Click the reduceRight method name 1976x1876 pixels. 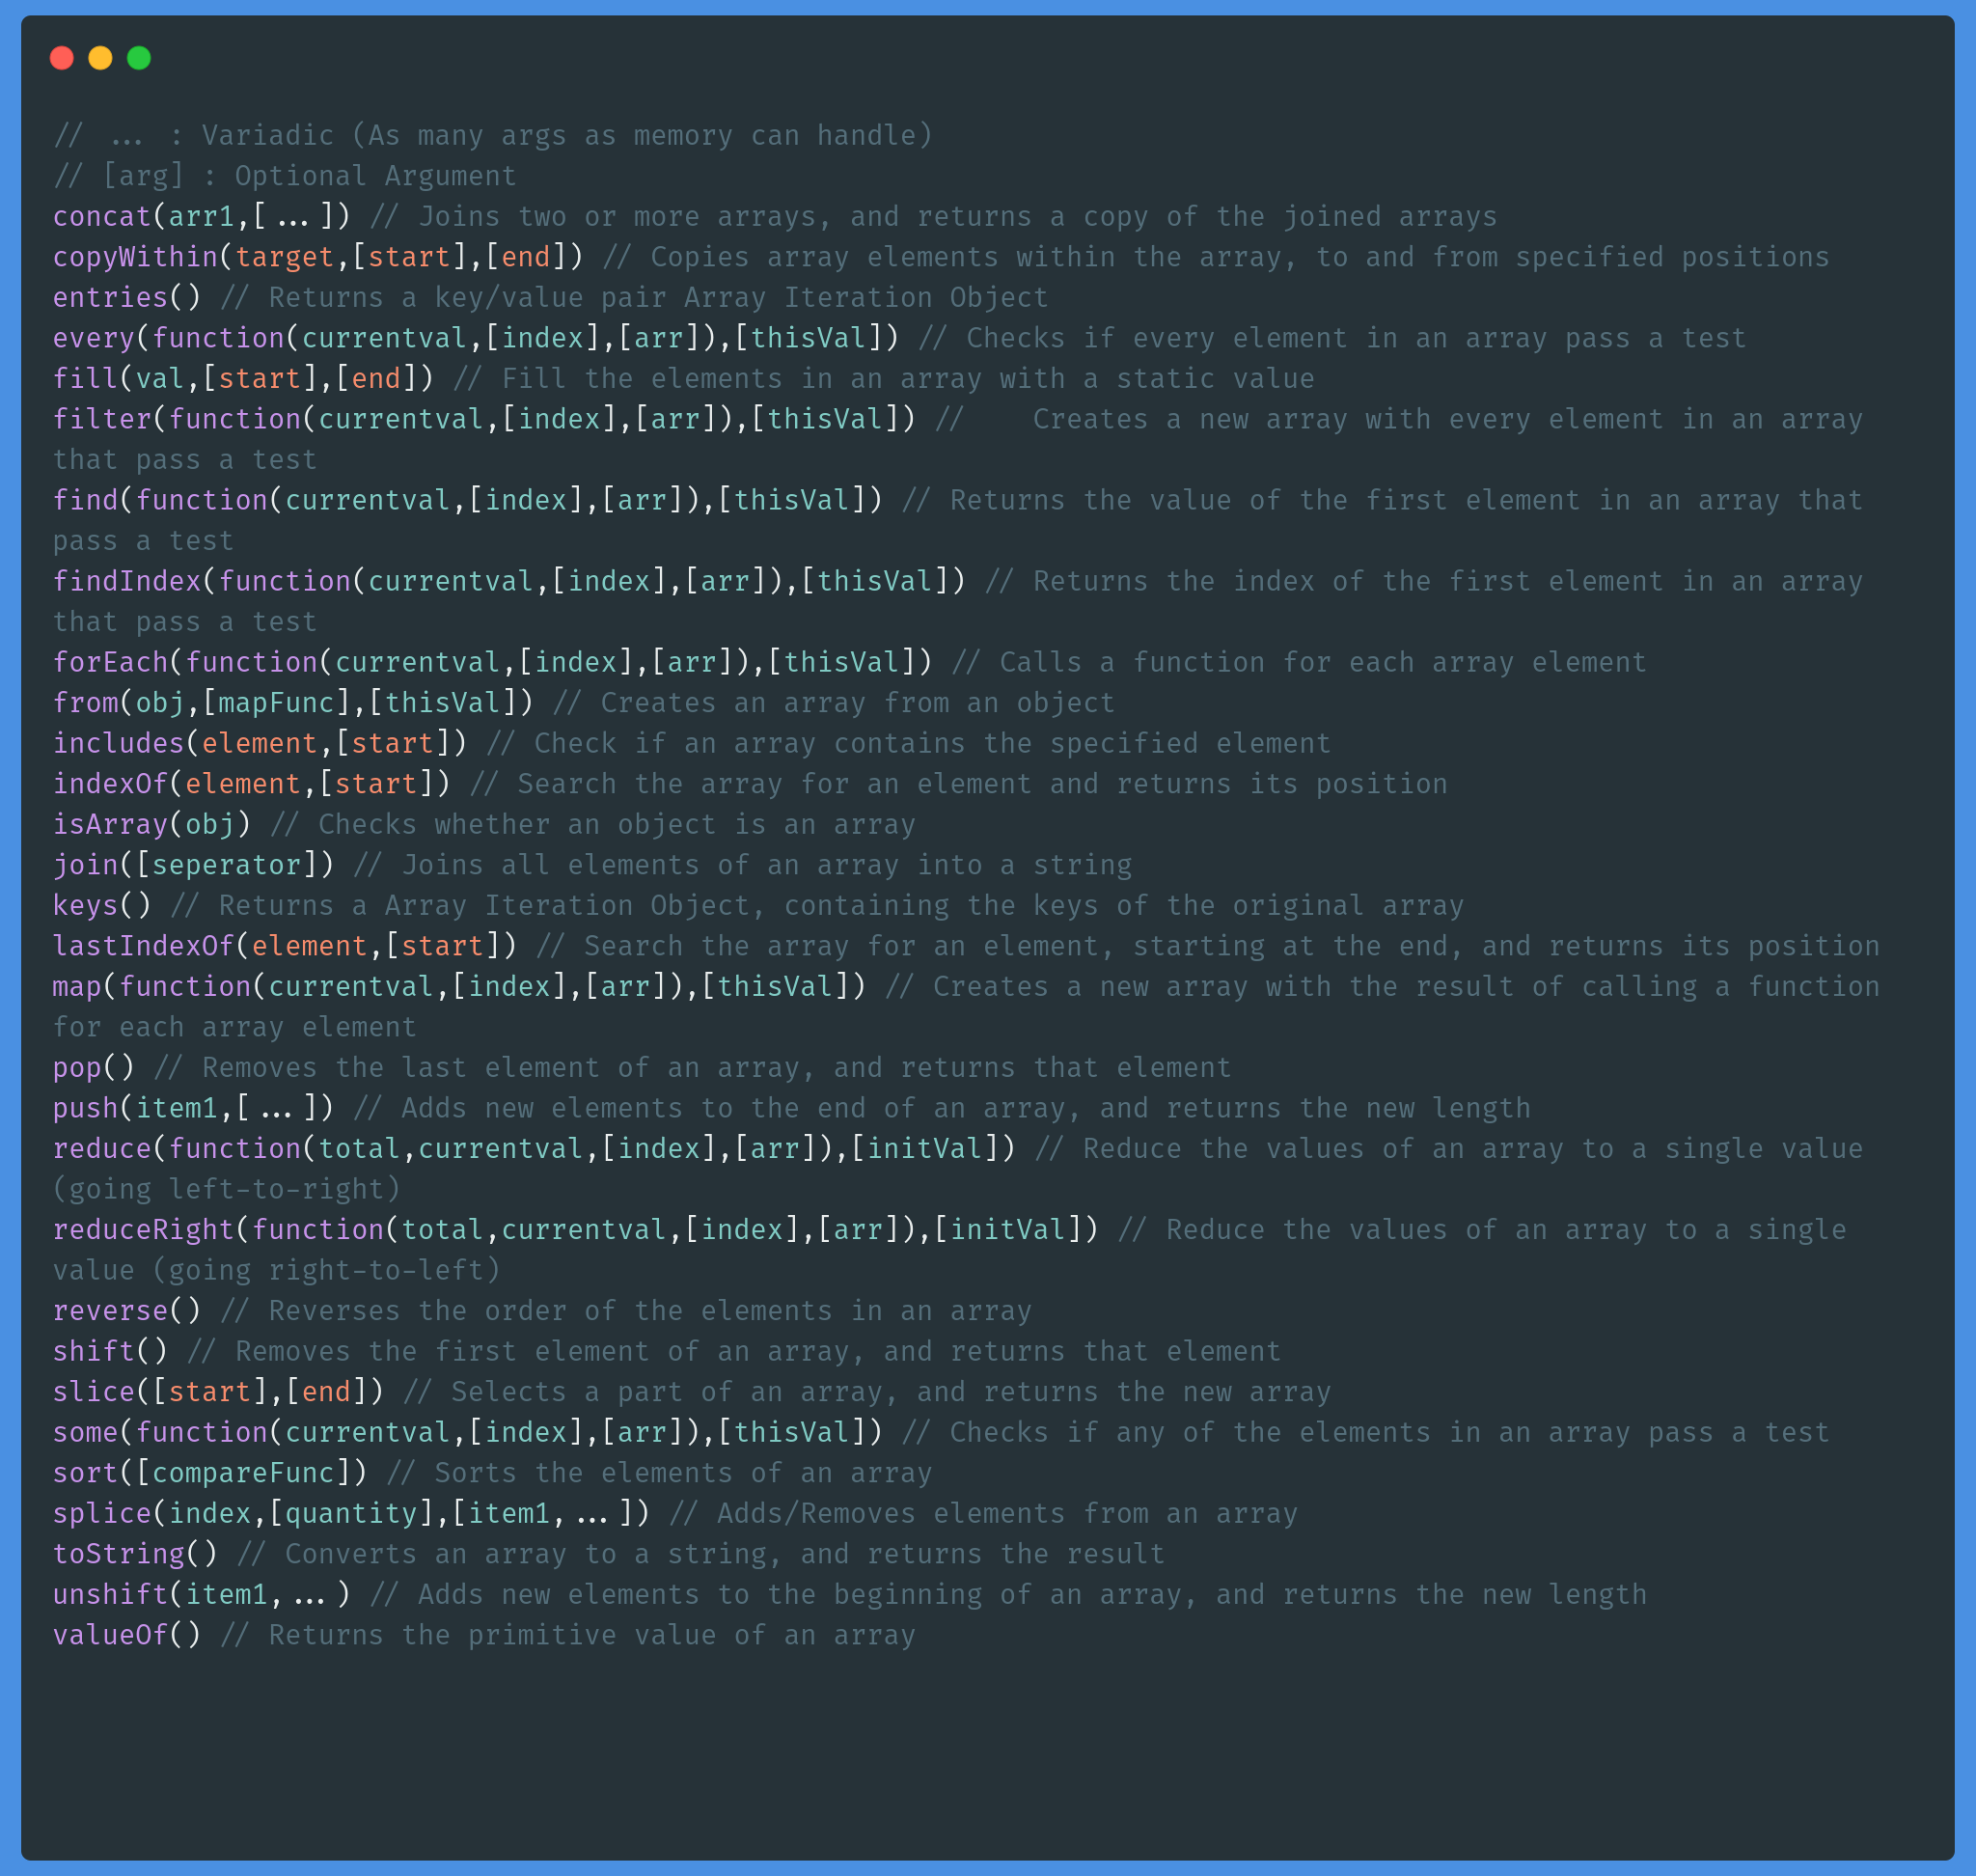[x=143, y=1230]
